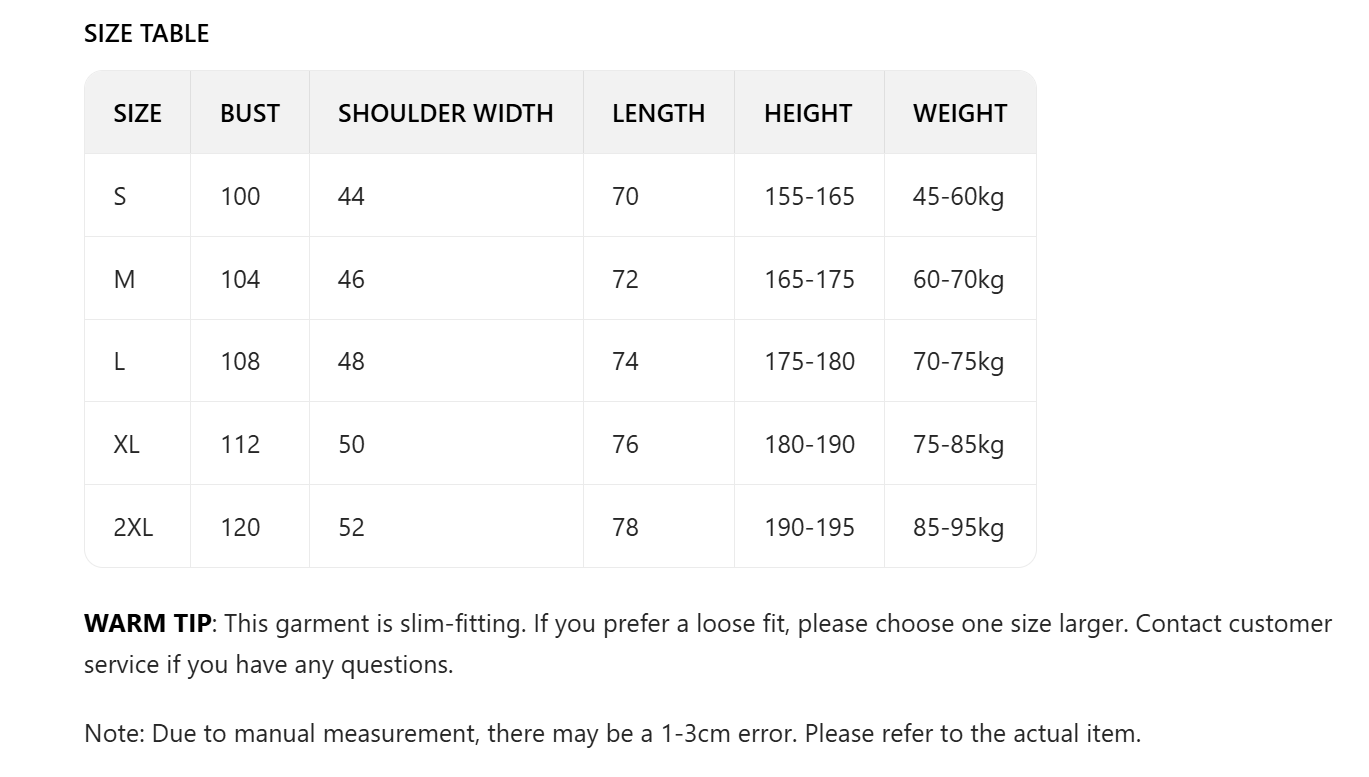Click the bold WARM TIP label
1369x777 pixels.
pyautogui.click(x=147, y=623)
